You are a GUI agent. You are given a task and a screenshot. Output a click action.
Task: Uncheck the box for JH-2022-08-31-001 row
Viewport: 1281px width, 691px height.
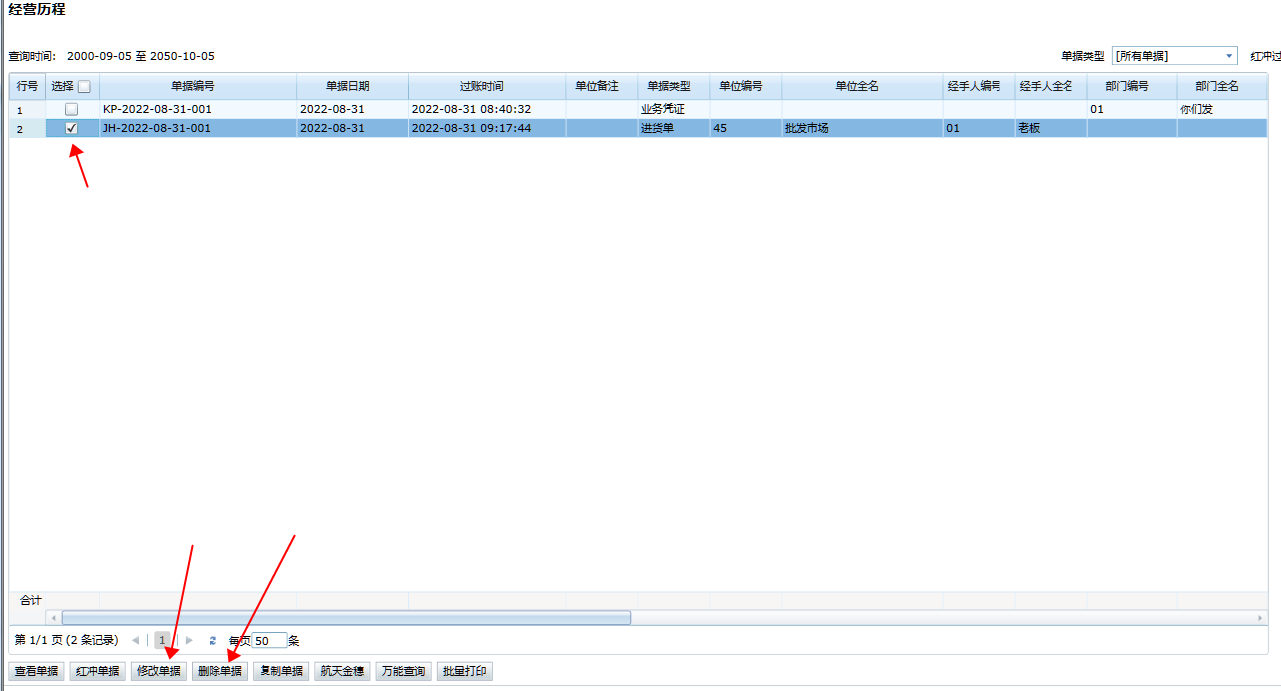coord(71,128)
